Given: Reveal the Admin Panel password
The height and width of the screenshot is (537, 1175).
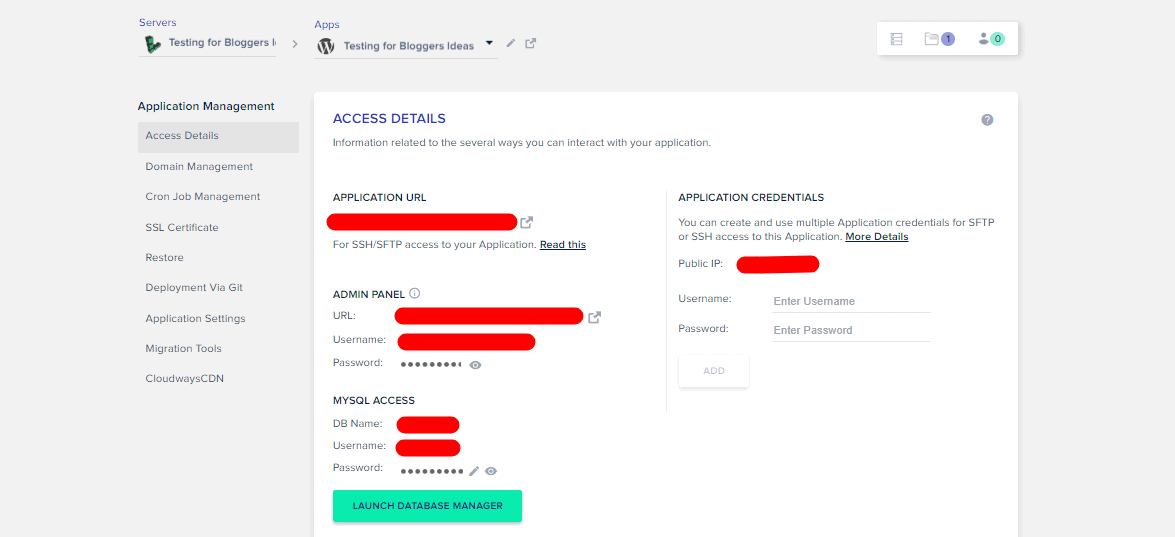Looking at the screenshot, I should (x=475, y=365).
